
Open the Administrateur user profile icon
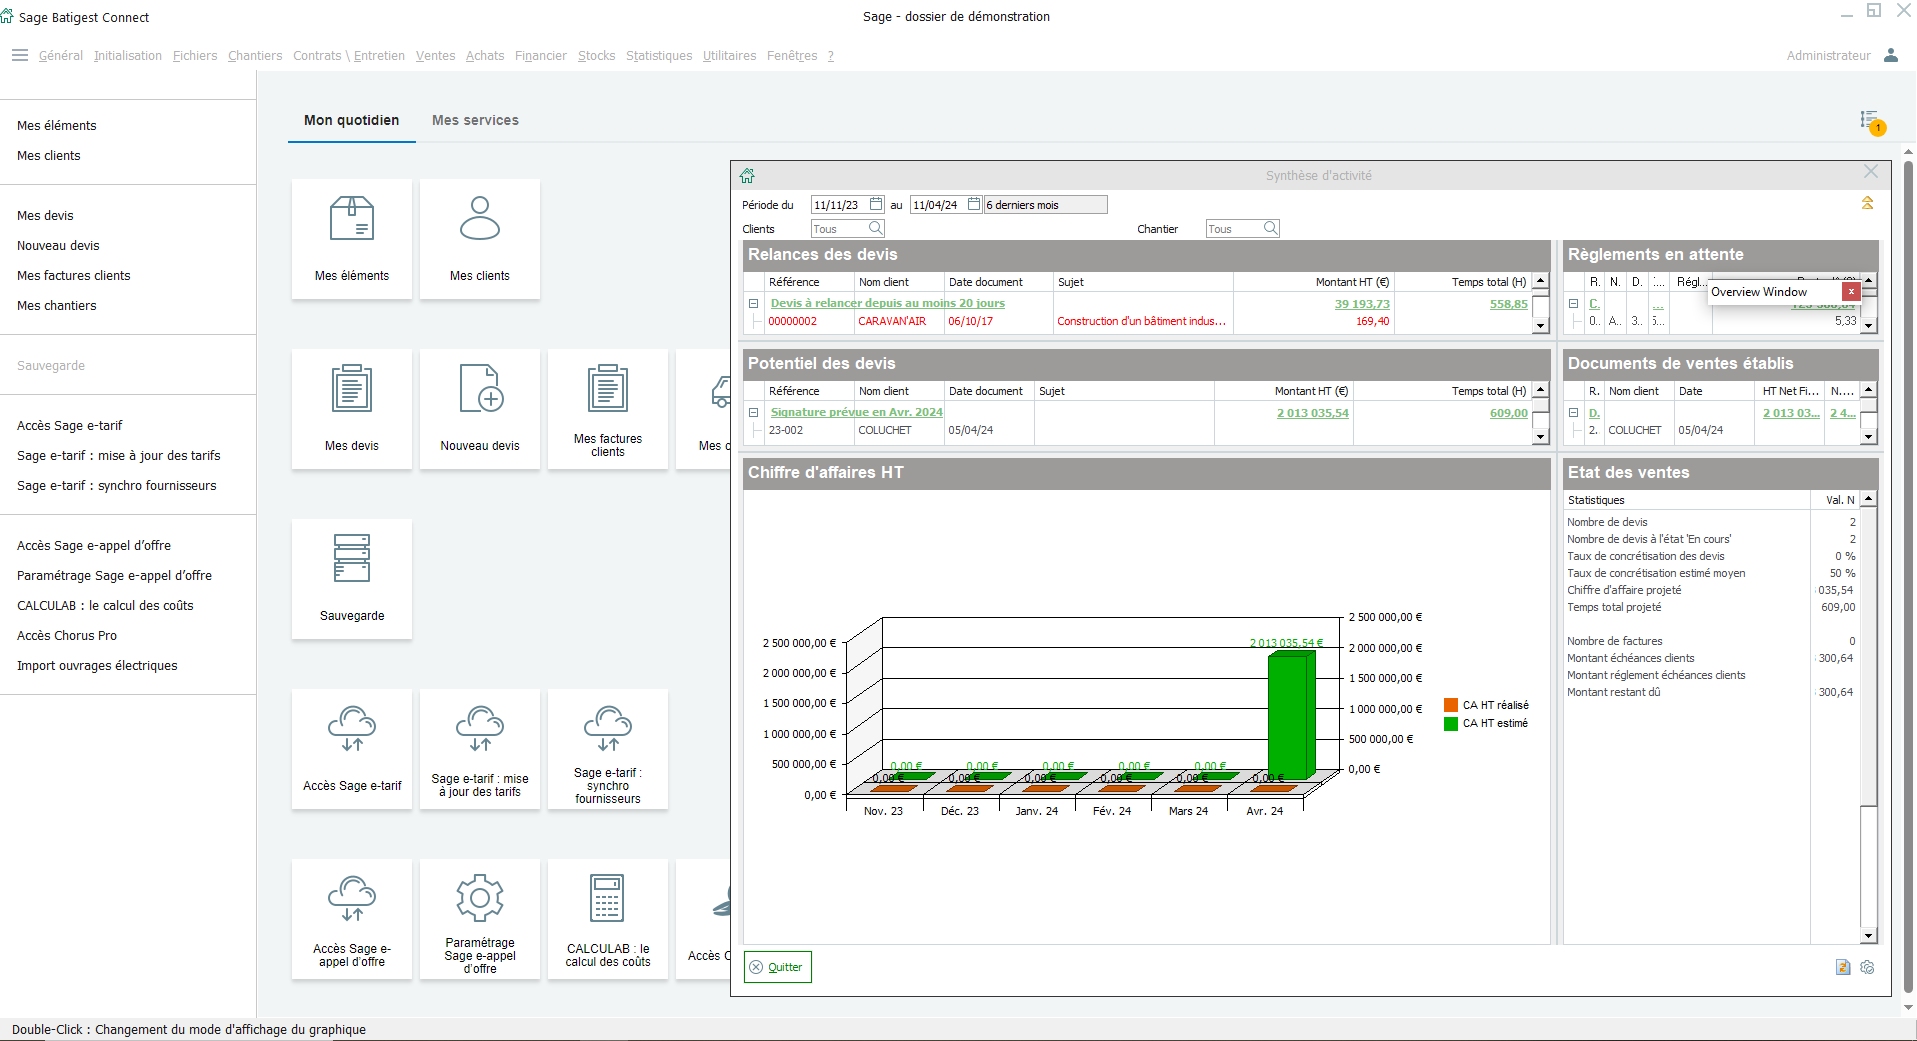[1890, 55]
